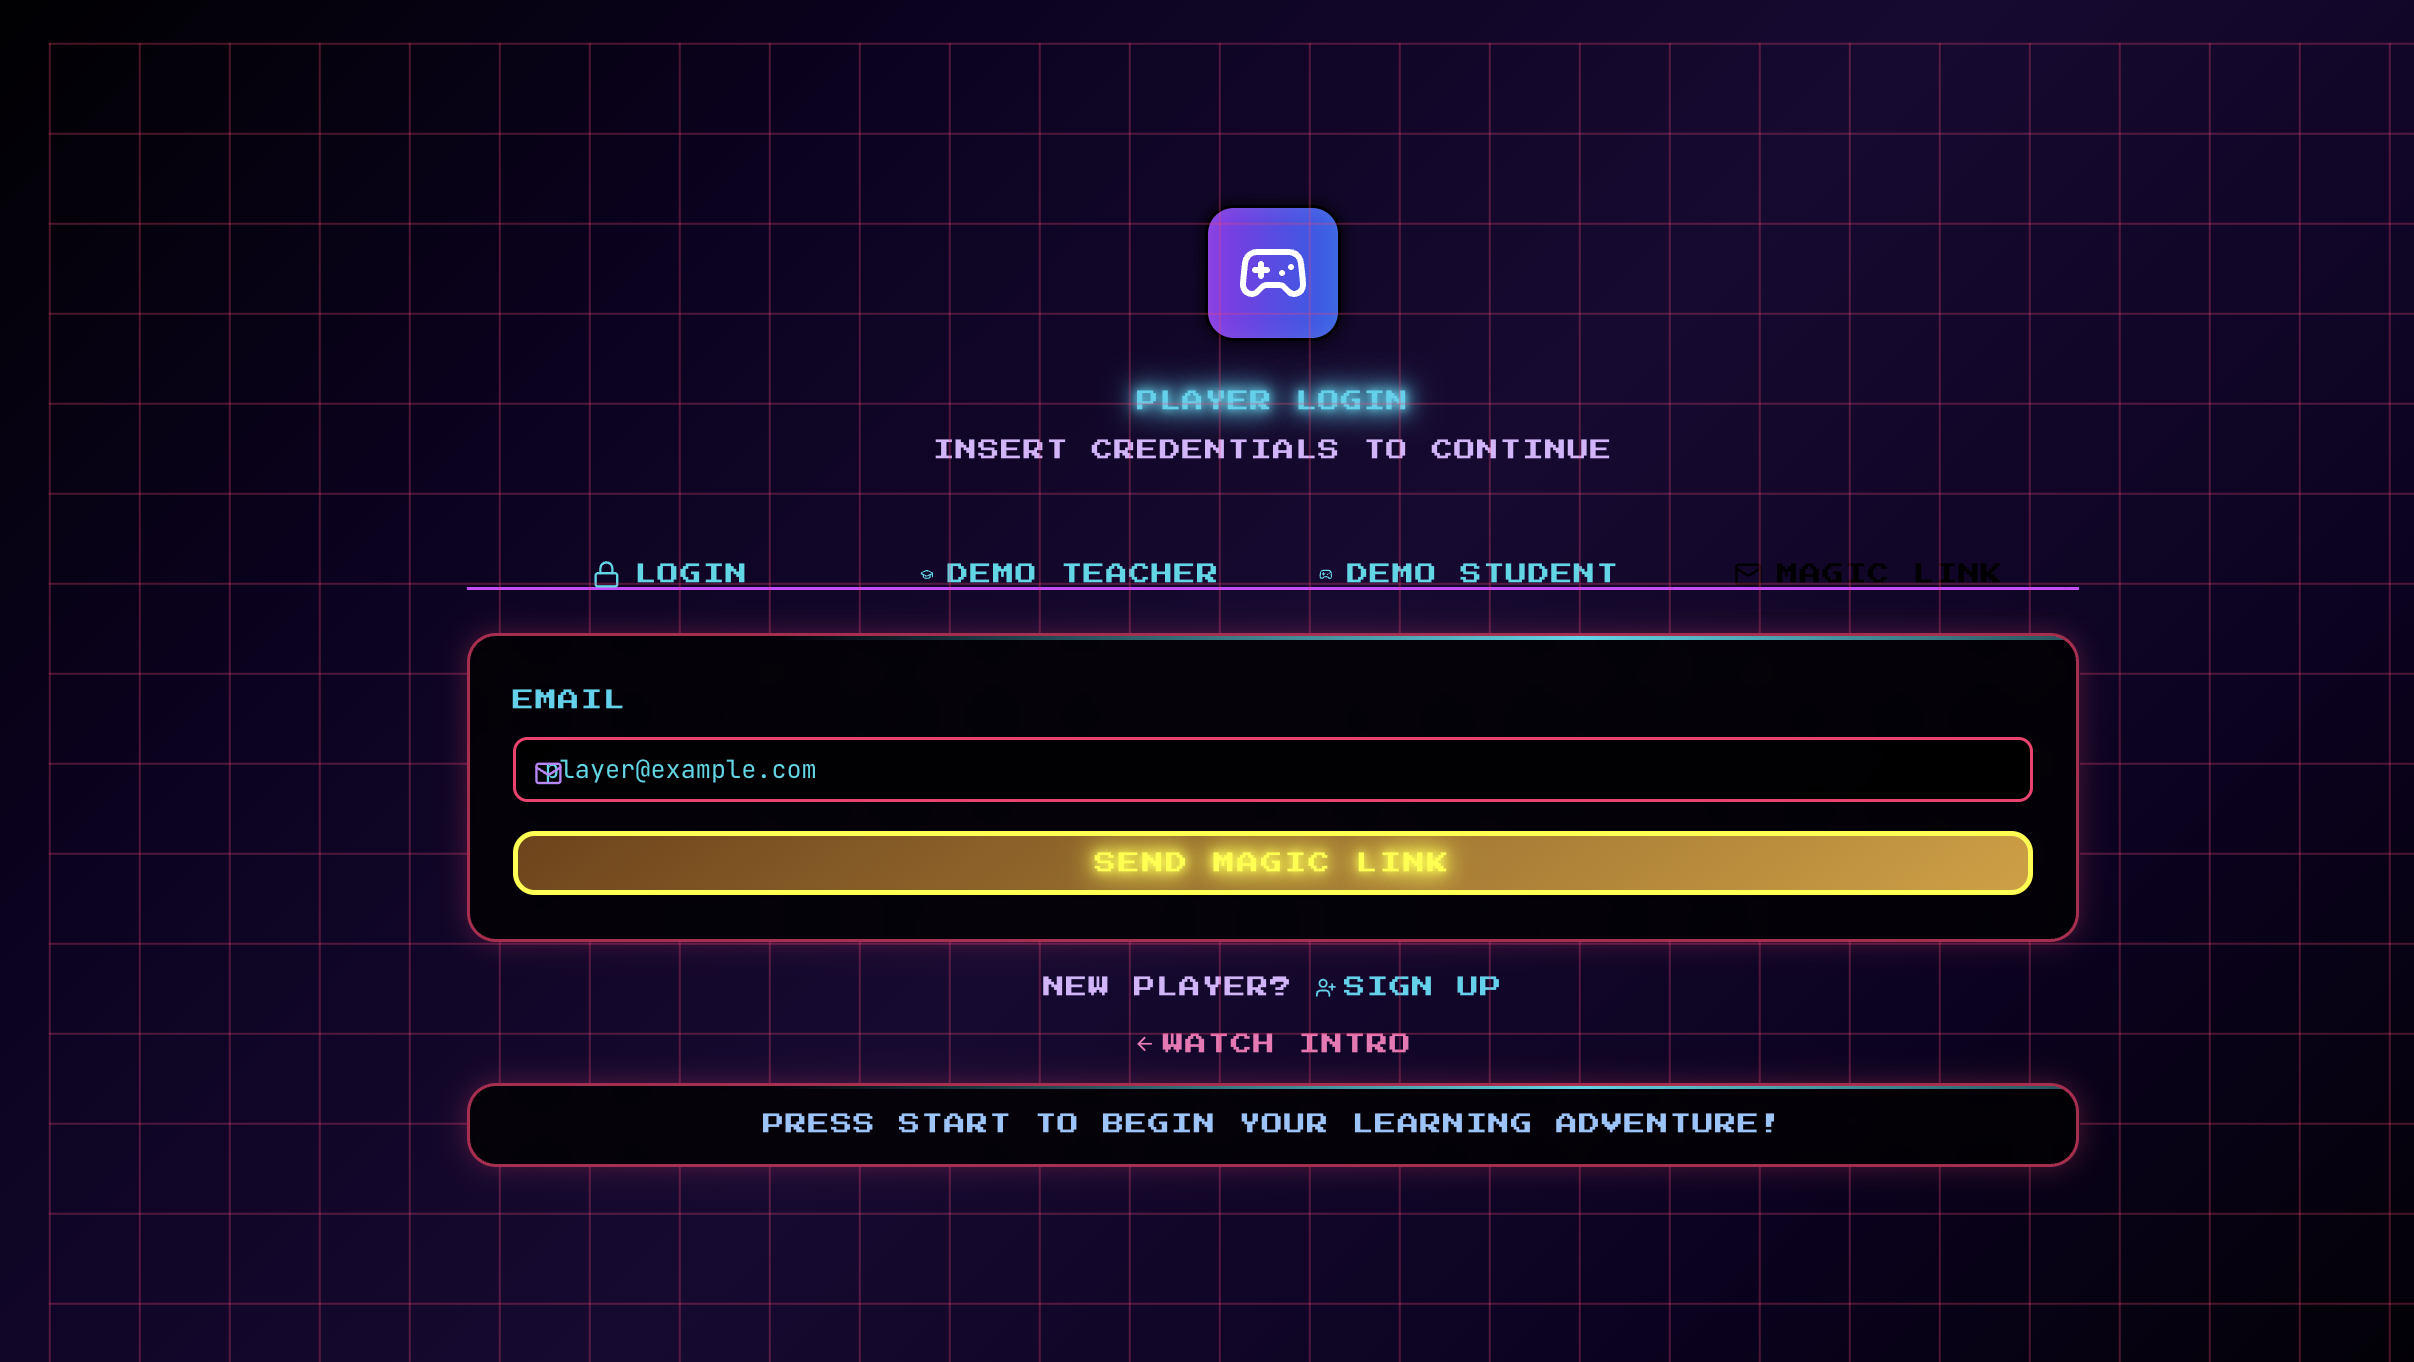Open the DEMO TEACHER tab
This screenshot has width=2414, height=1362.
[x=1080, y=573]
